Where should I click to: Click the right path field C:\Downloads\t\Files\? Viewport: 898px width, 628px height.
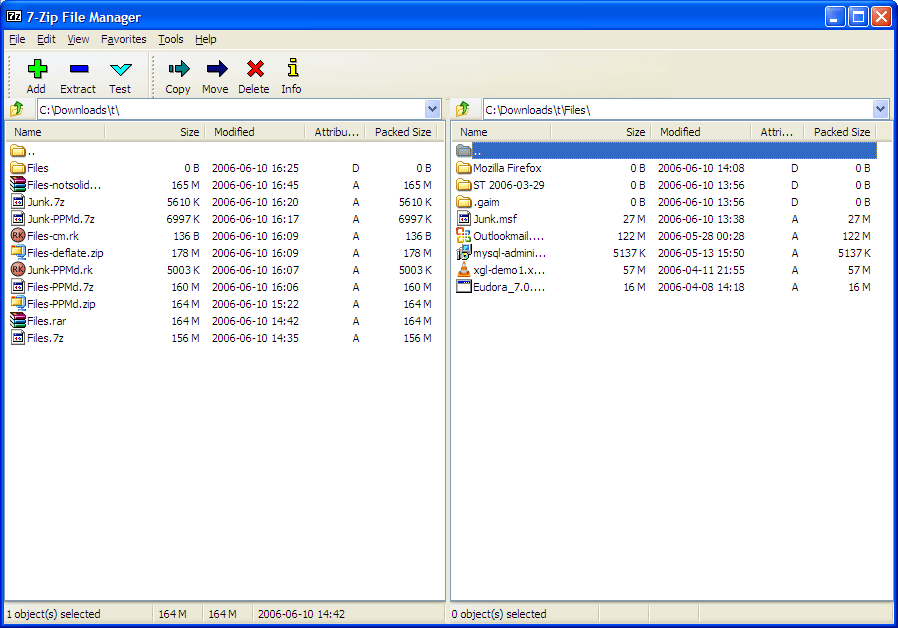point(678,109)
